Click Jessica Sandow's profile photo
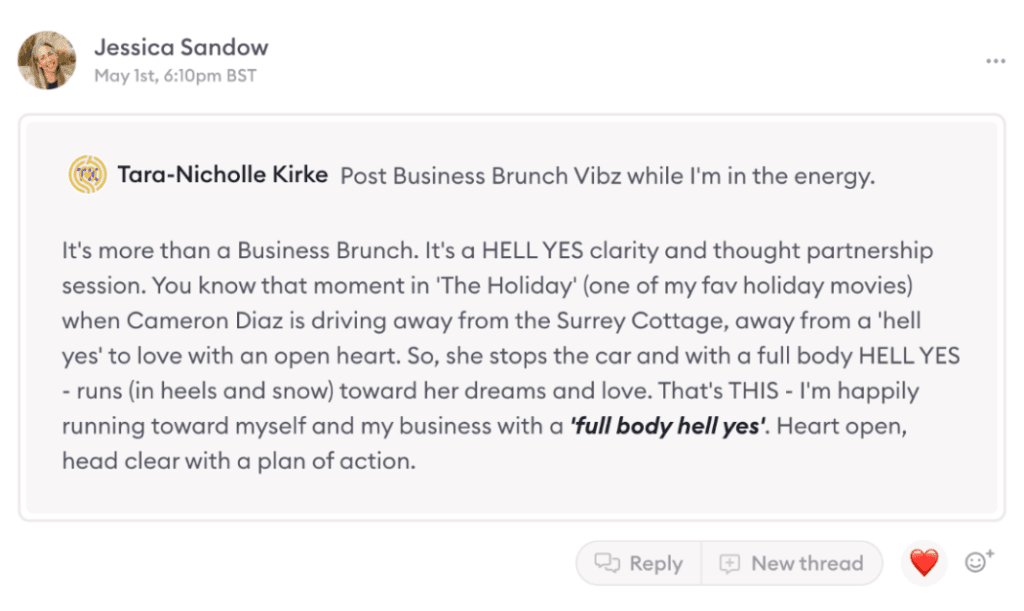Image resolution: width=1024 pixels, height=611 pixels. tap(47, 60)
